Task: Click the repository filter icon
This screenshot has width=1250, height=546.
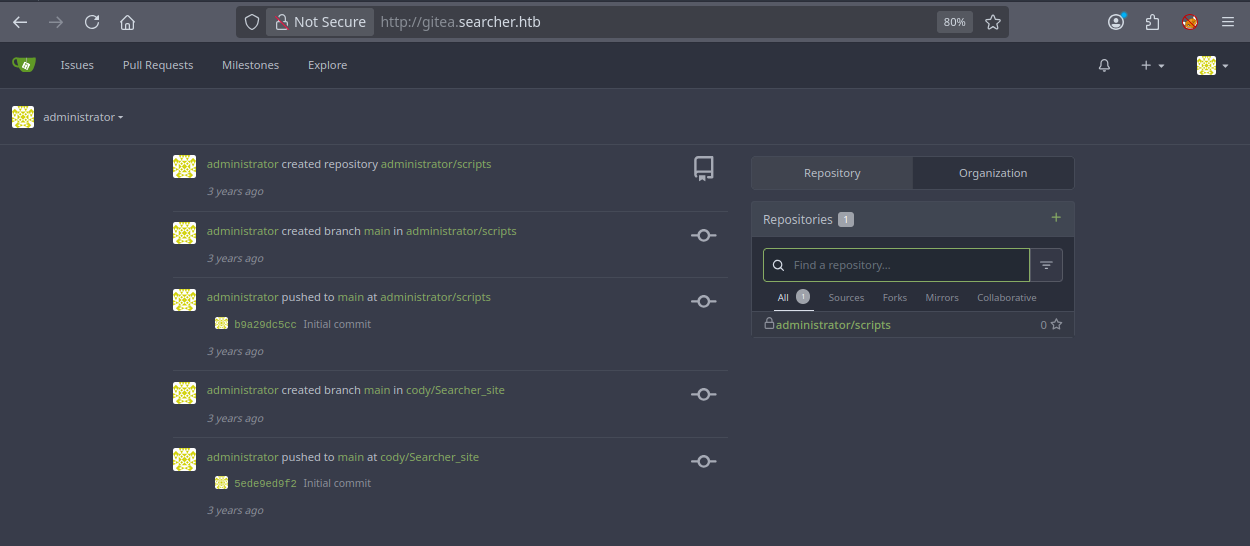Action: 1046,265
